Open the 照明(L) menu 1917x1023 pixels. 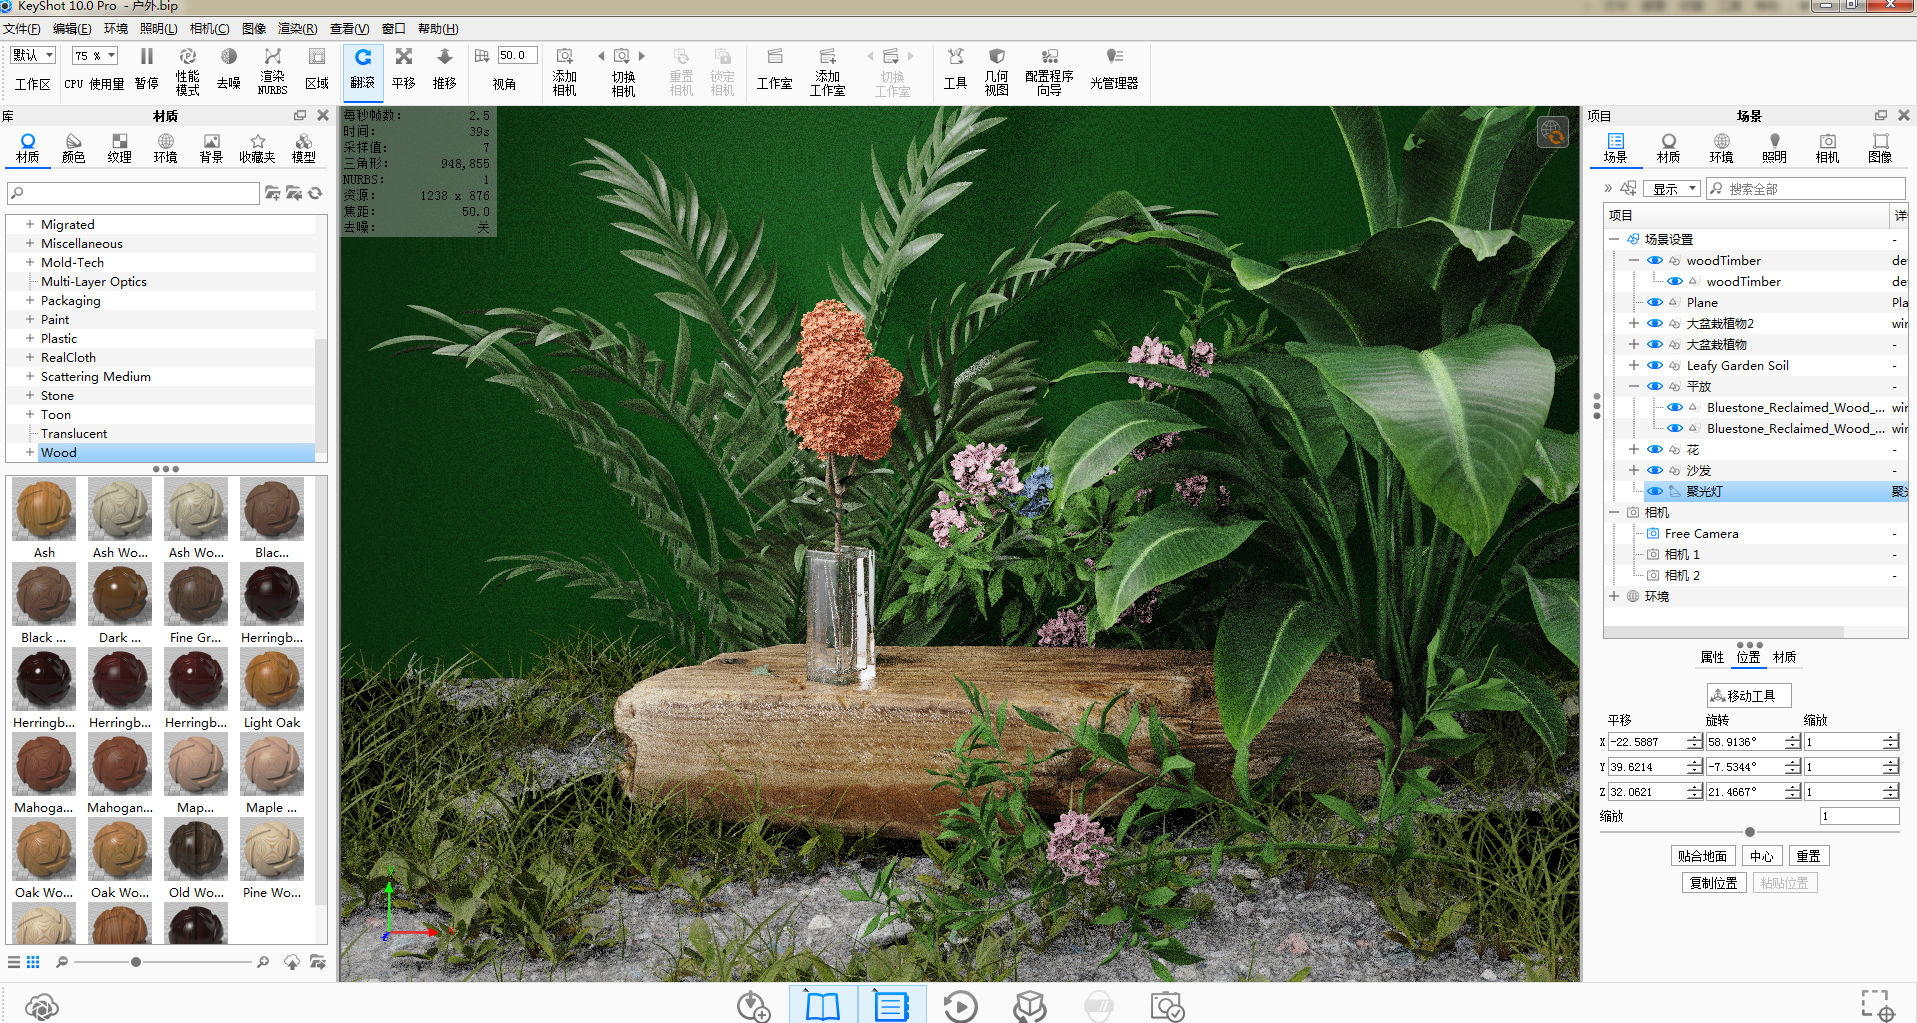click(x=158, y=28)
